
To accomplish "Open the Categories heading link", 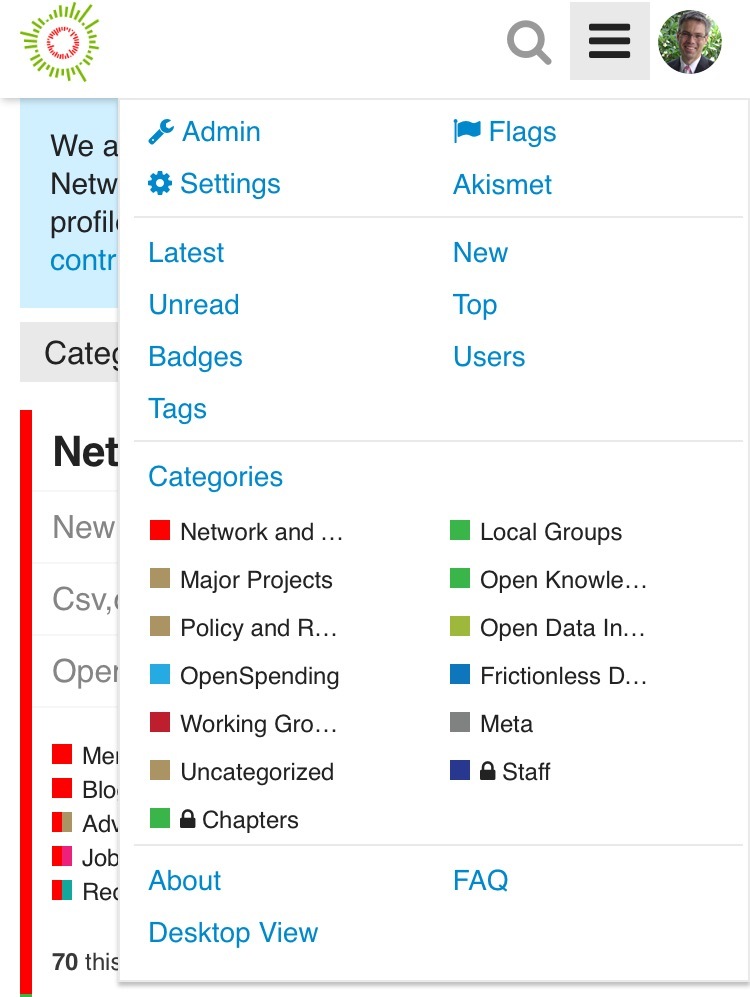I will point(215,477).
